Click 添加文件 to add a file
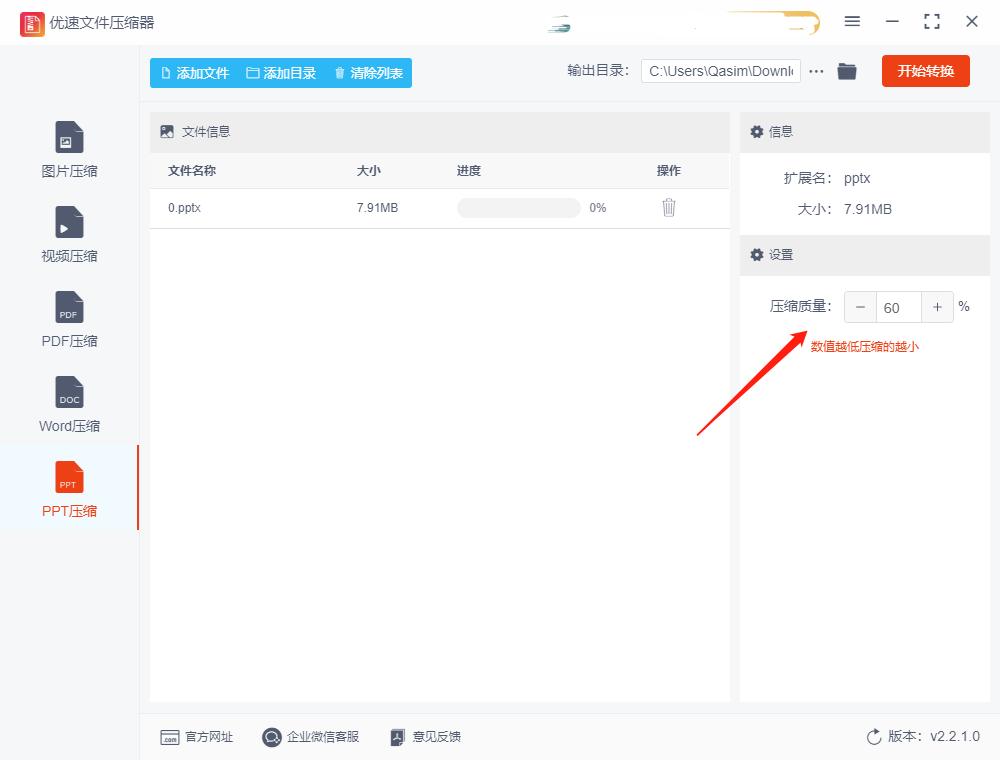 tap(195, 72)
